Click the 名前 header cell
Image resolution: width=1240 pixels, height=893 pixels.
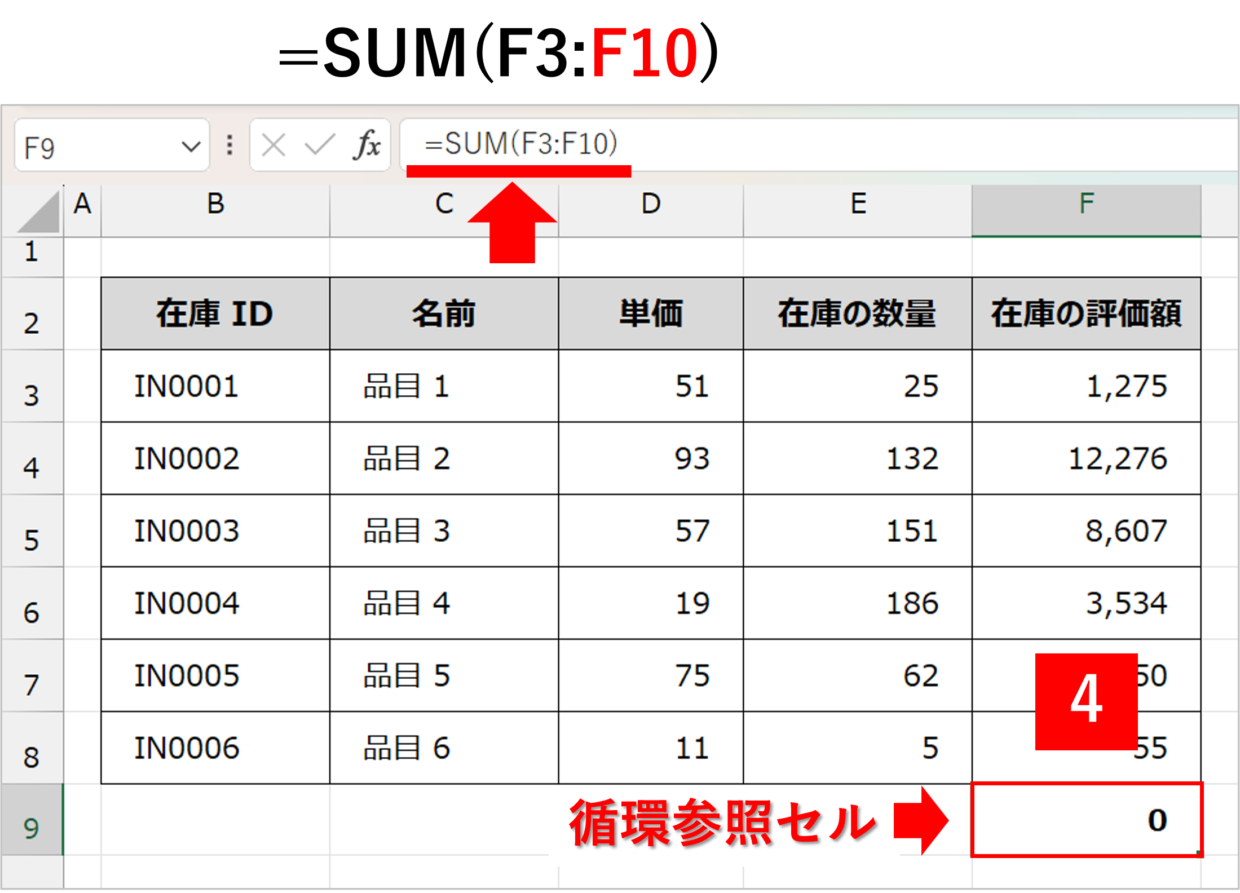tap(444, 314)
